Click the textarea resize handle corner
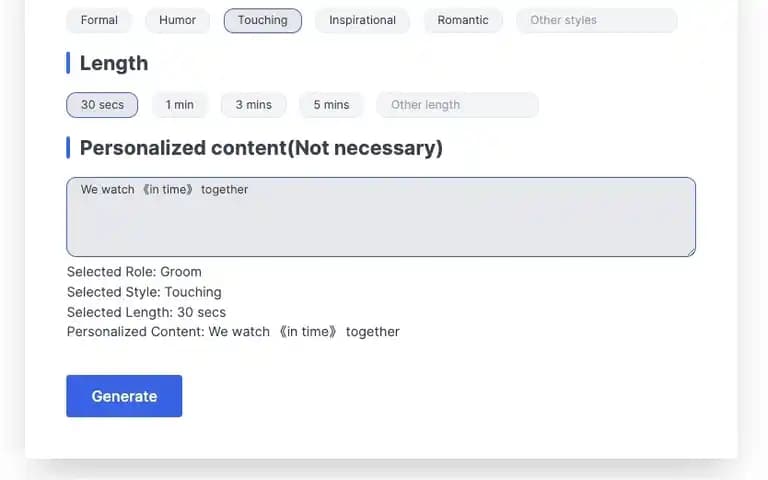The height and width of the screenshot is (480, 768). pyautogui.click(x=692, y=252)
